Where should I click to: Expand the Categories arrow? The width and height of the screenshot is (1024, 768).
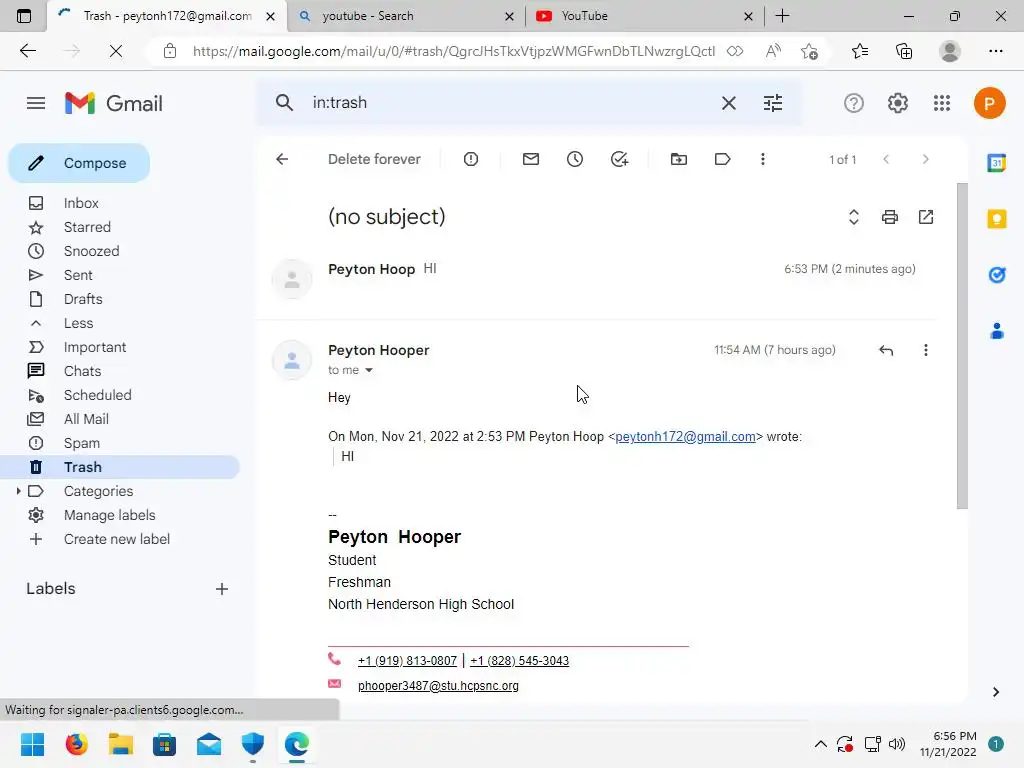tap(18, 491)
